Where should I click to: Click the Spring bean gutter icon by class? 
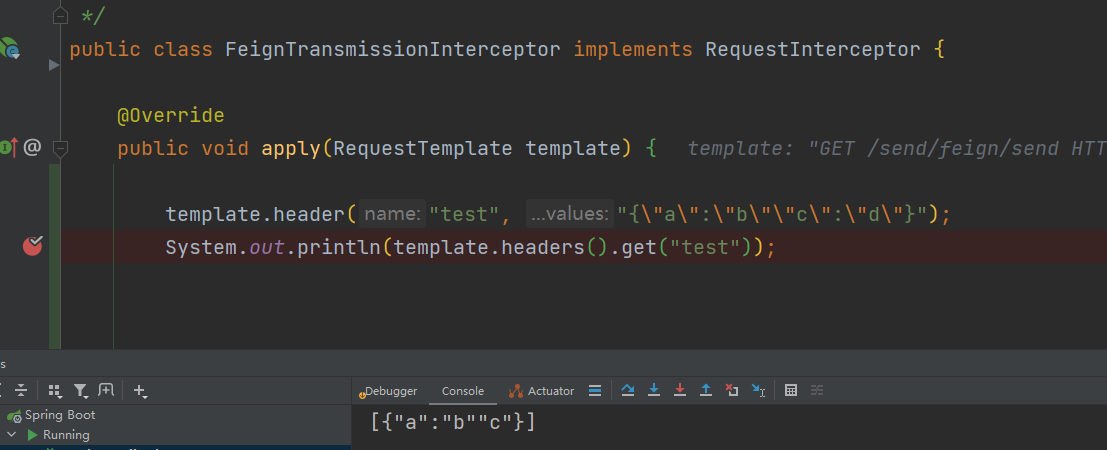click(x=10, y=48)
